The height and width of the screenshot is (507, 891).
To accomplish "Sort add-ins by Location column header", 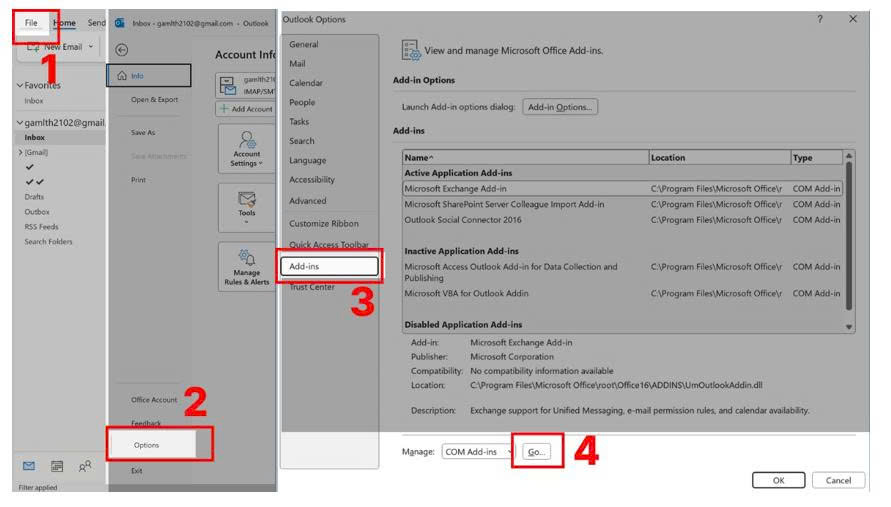I will pos(719,157).
